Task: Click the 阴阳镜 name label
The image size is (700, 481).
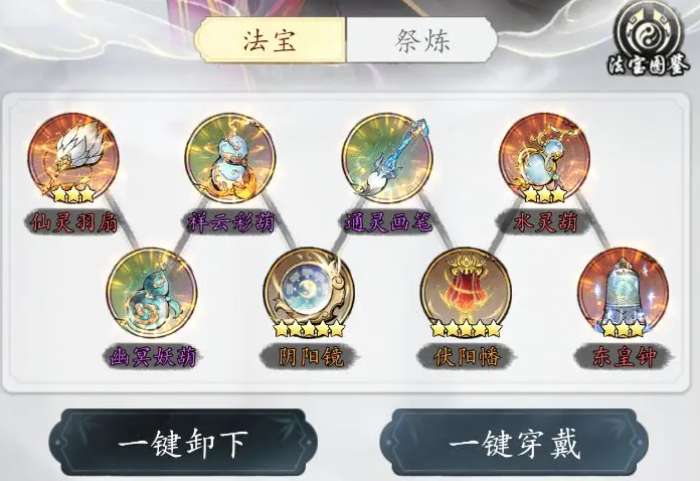Action: [309, 357]
